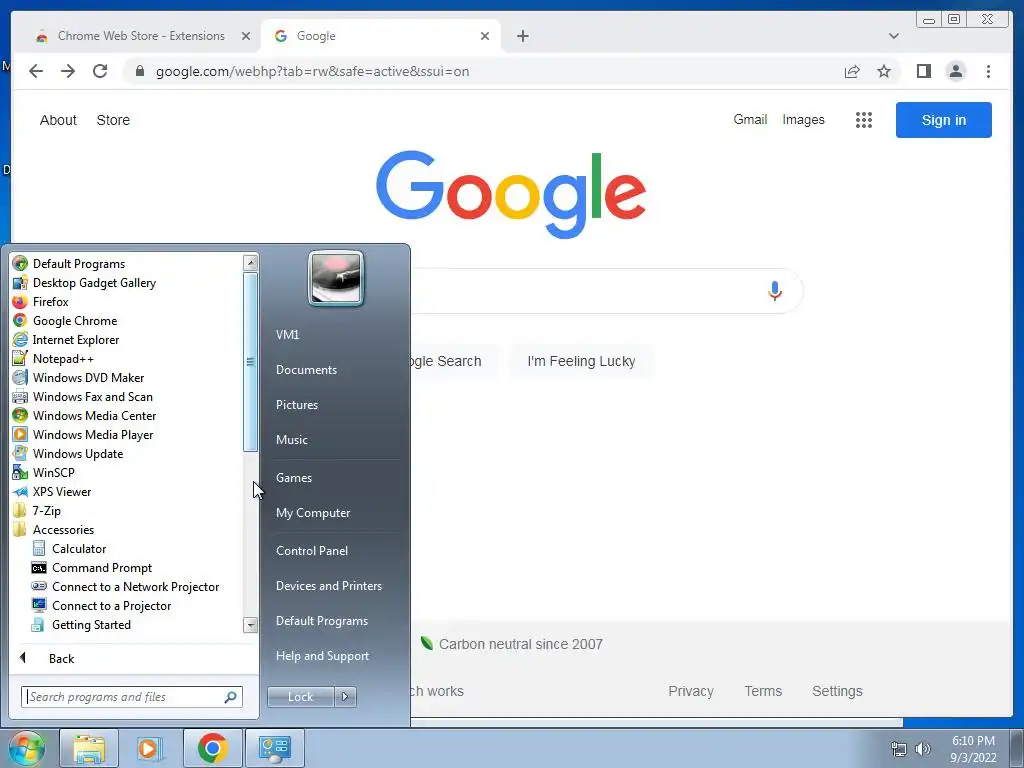
Task: Click the Chrome address bar URL
Action: (312, 71)
